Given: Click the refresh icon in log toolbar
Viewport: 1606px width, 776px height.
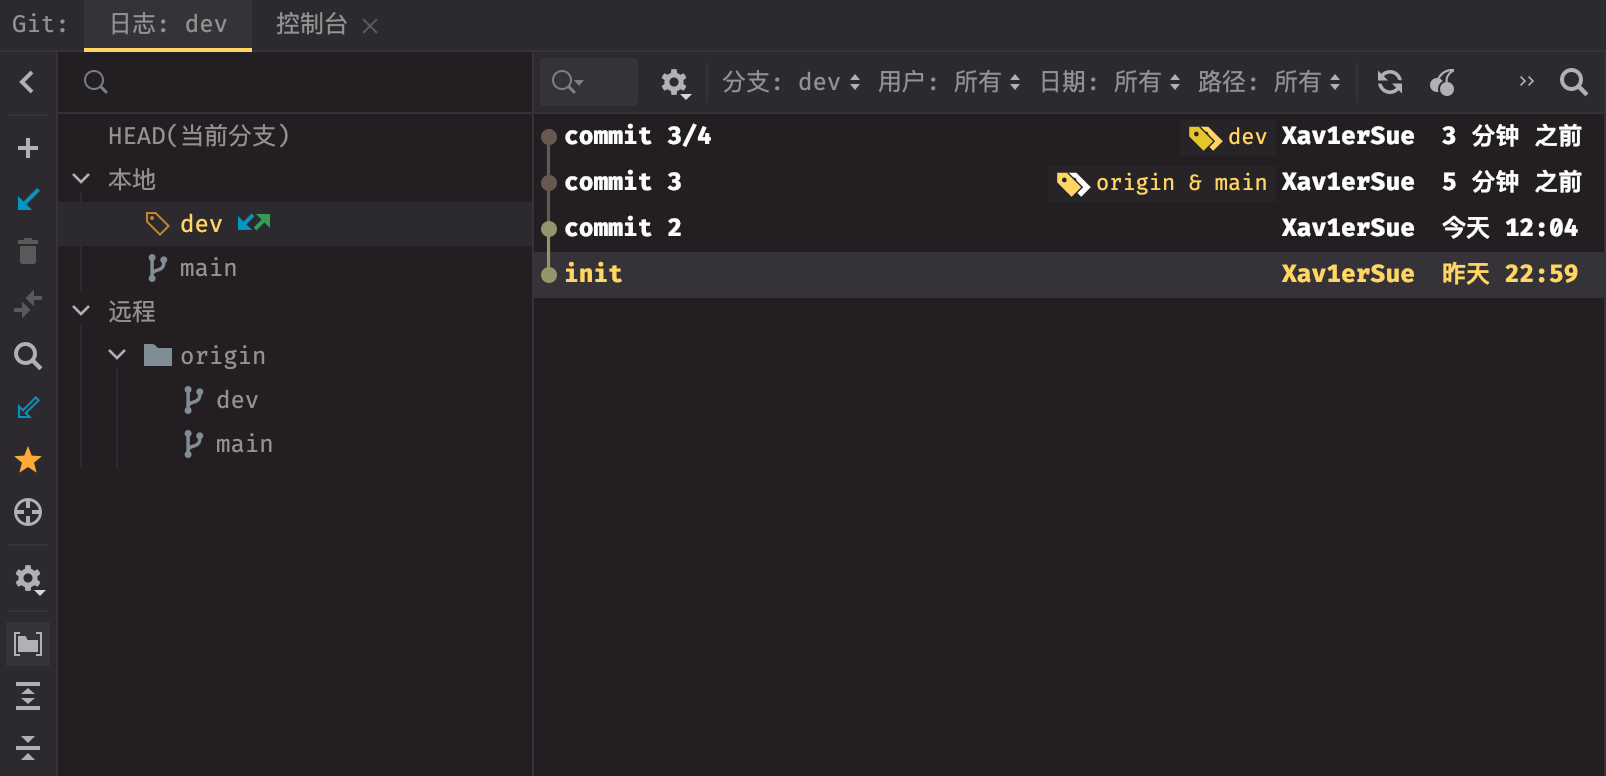Looking at the screenshot, I should [x=1389, y=82].
